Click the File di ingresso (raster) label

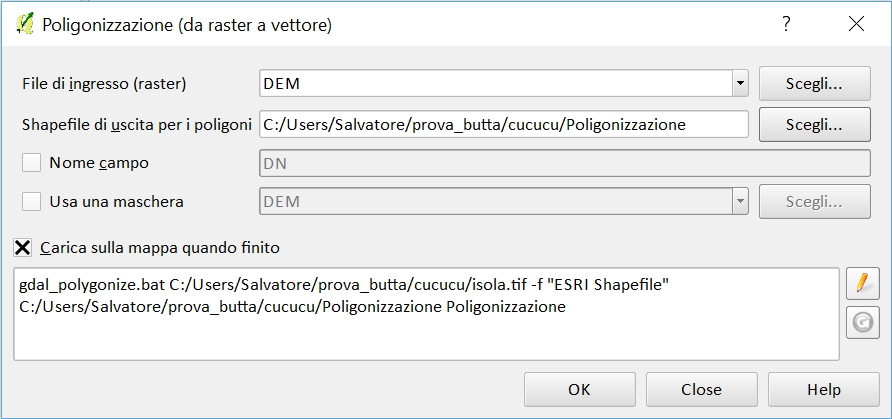105,83
